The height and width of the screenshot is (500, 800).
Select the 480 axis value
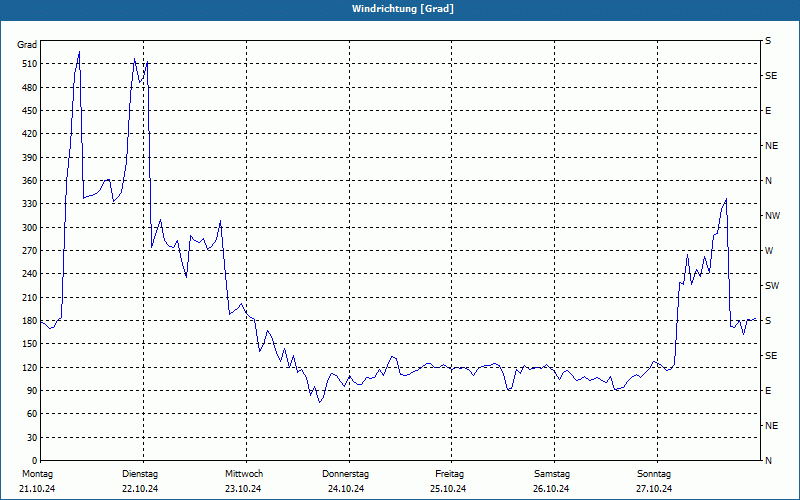pyautogui.click(x=29, y=88)
